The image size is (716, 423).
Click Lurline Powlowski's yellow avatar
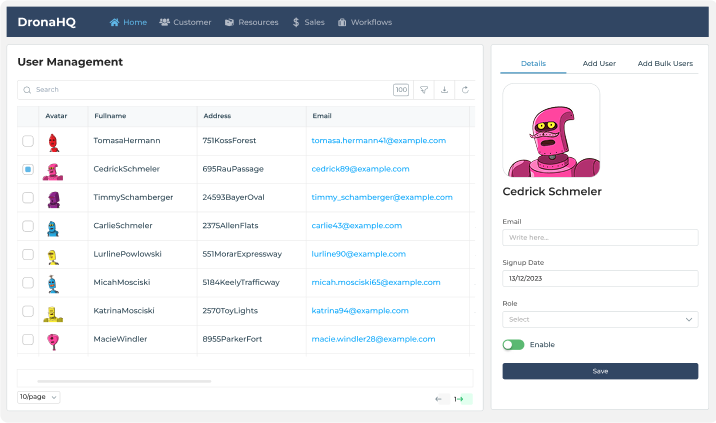pyautogui.click(x=53, y=257)
